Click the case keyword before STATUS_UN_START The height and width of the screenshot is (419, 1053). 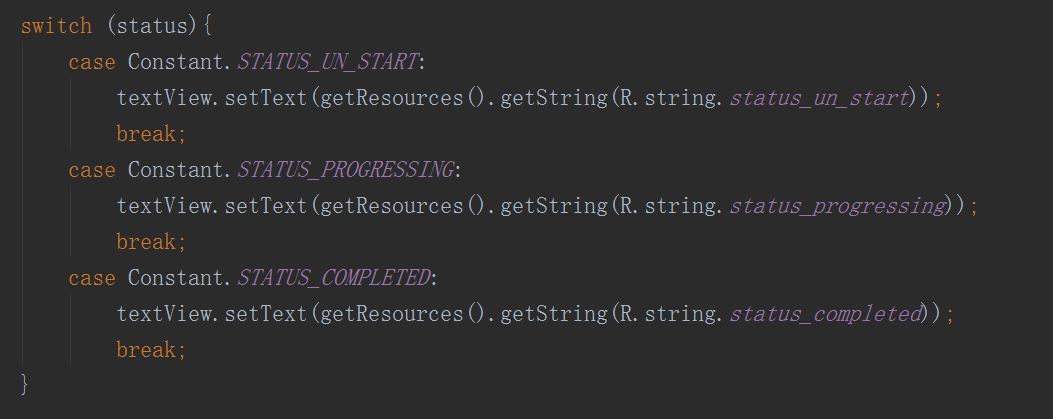pyautogui.click(x=92, y=62)
